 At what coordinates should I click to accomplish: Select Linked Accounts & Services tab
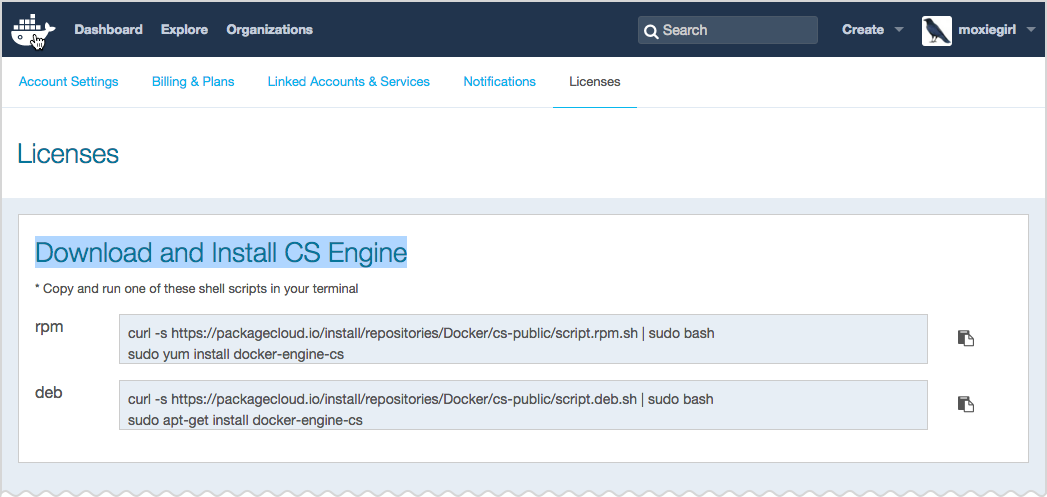click(348, 82)
